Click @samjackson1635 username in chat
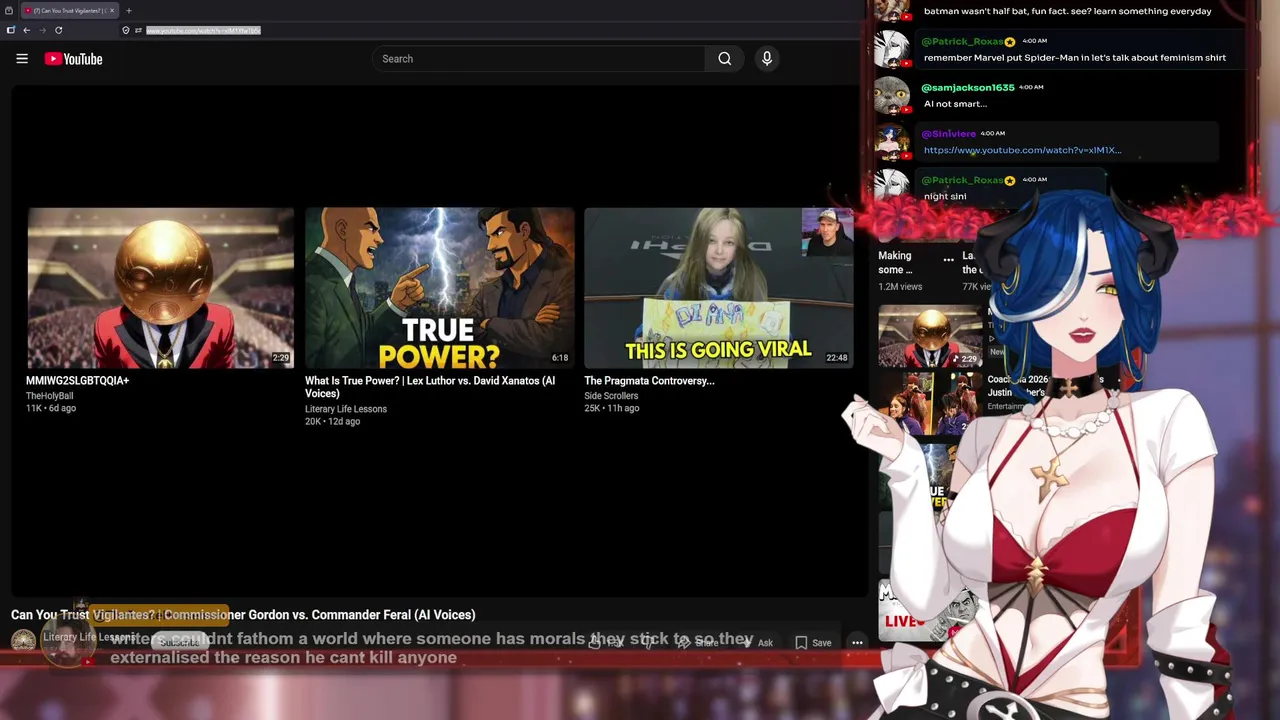1280x720 pixels. pos(968,88)
